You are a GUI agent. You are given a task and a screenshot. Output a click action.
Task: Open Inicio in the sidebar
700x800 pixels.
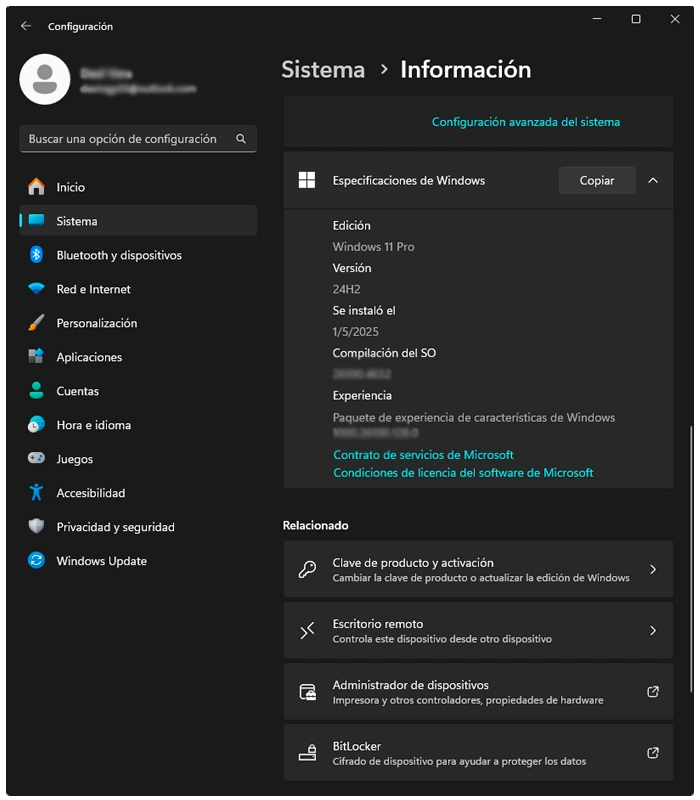138,187
